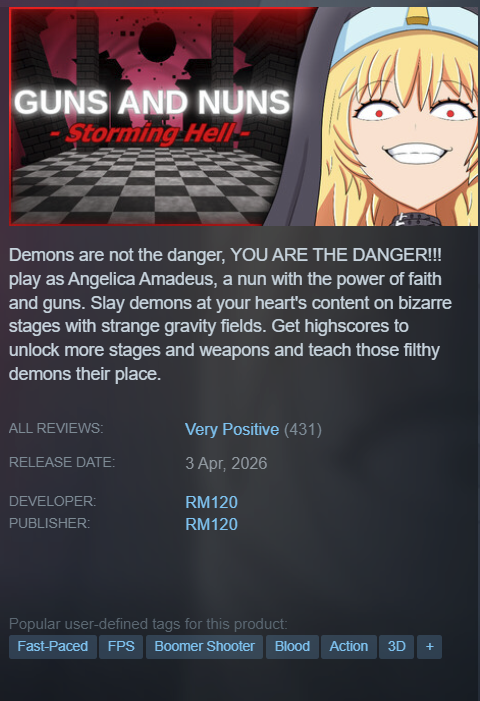
Task: Select the FPS tag
Action: (121, 646)
